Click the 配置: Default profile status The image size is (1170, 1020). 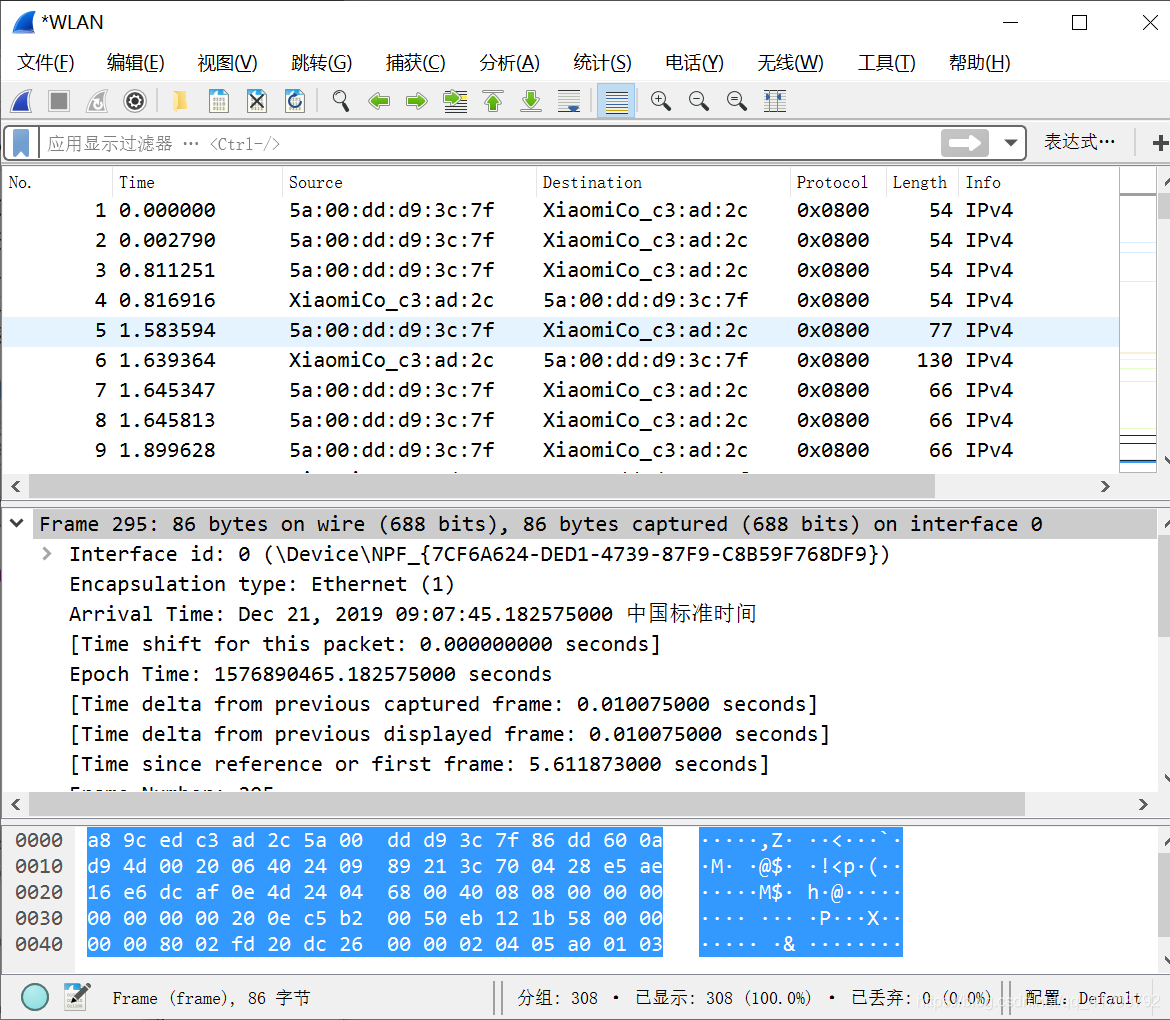pos(1082,998)
